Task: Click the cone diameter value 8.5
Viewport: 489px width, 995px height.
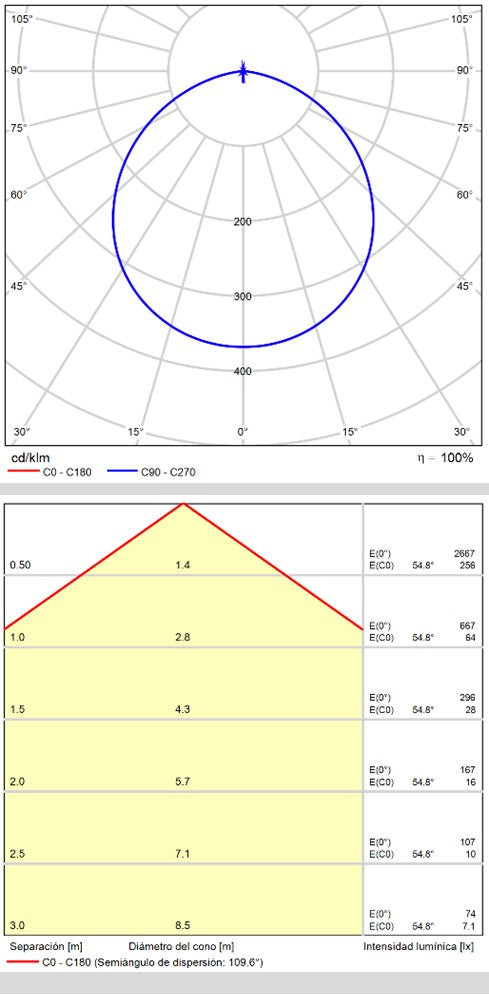Action: coord(182,926)
